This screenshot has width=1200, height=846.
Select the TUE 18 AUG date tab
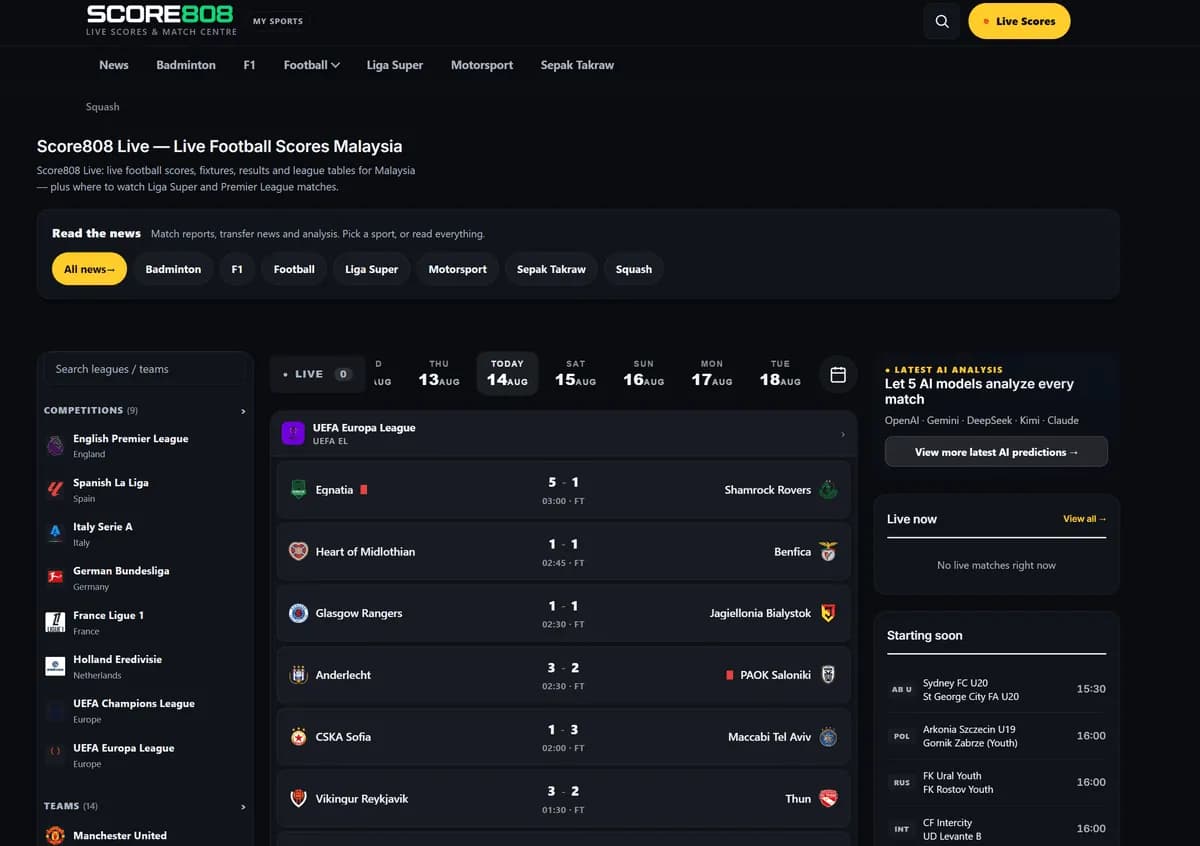(x=780, y=374)
